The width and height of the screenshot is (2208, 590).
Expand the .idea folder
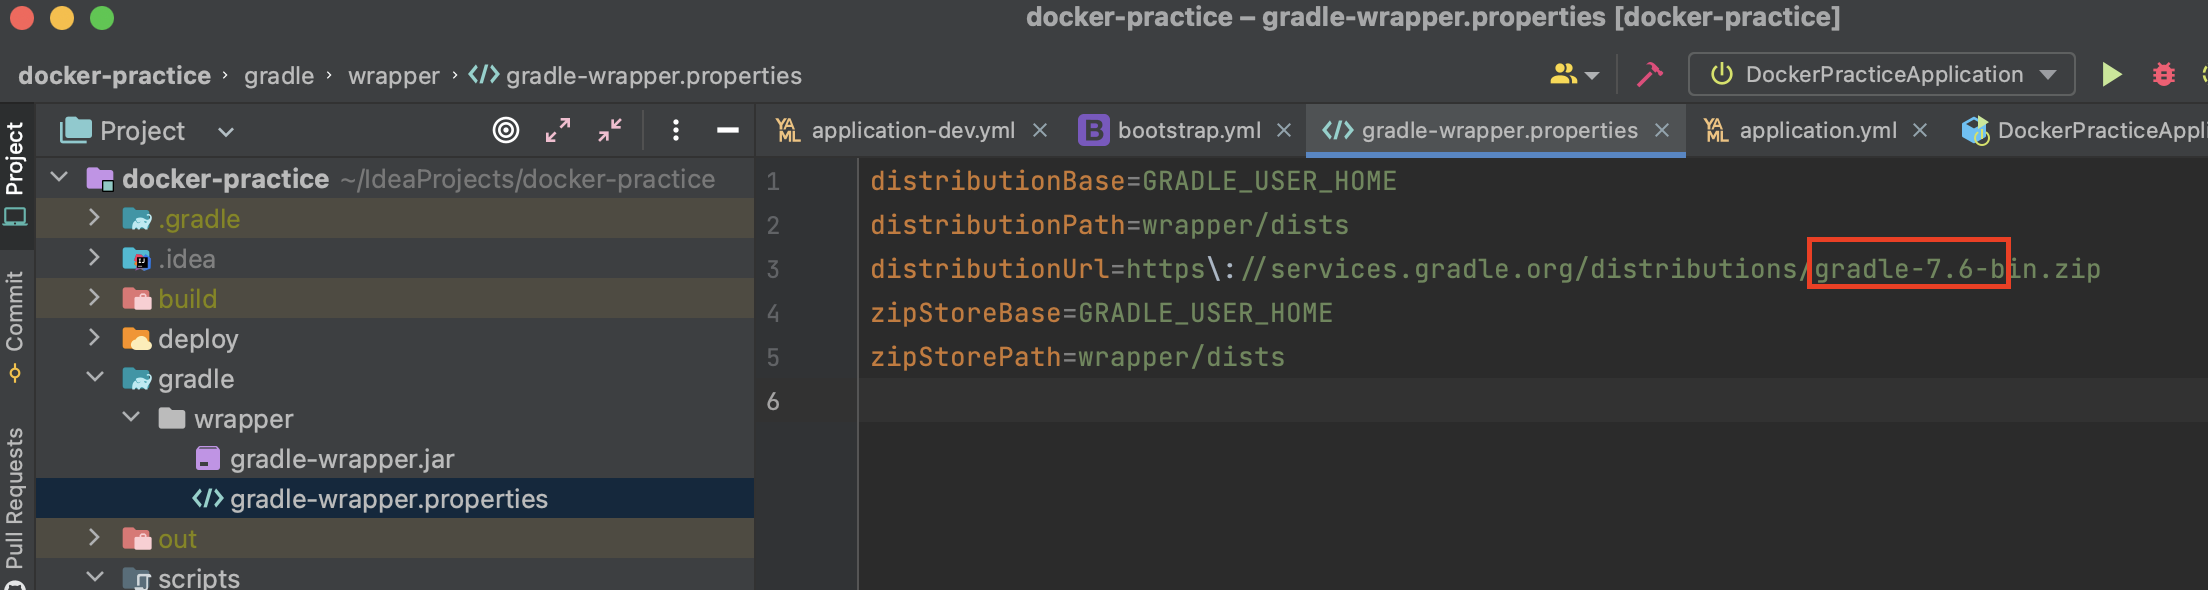94,258
